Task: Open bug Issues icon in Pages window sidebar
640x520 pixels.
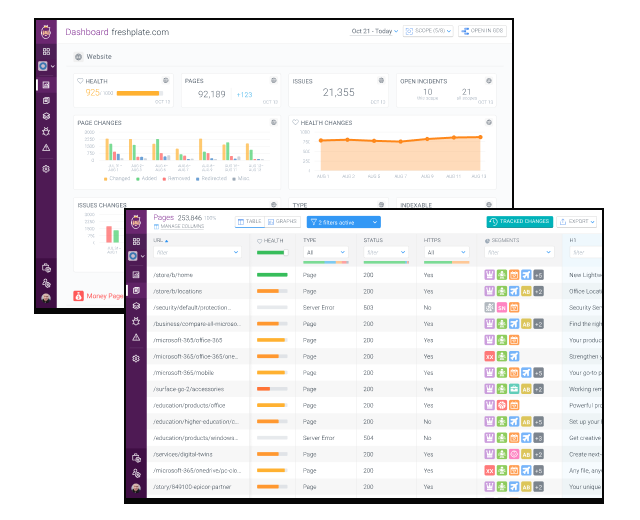Action: coord(136,321)
